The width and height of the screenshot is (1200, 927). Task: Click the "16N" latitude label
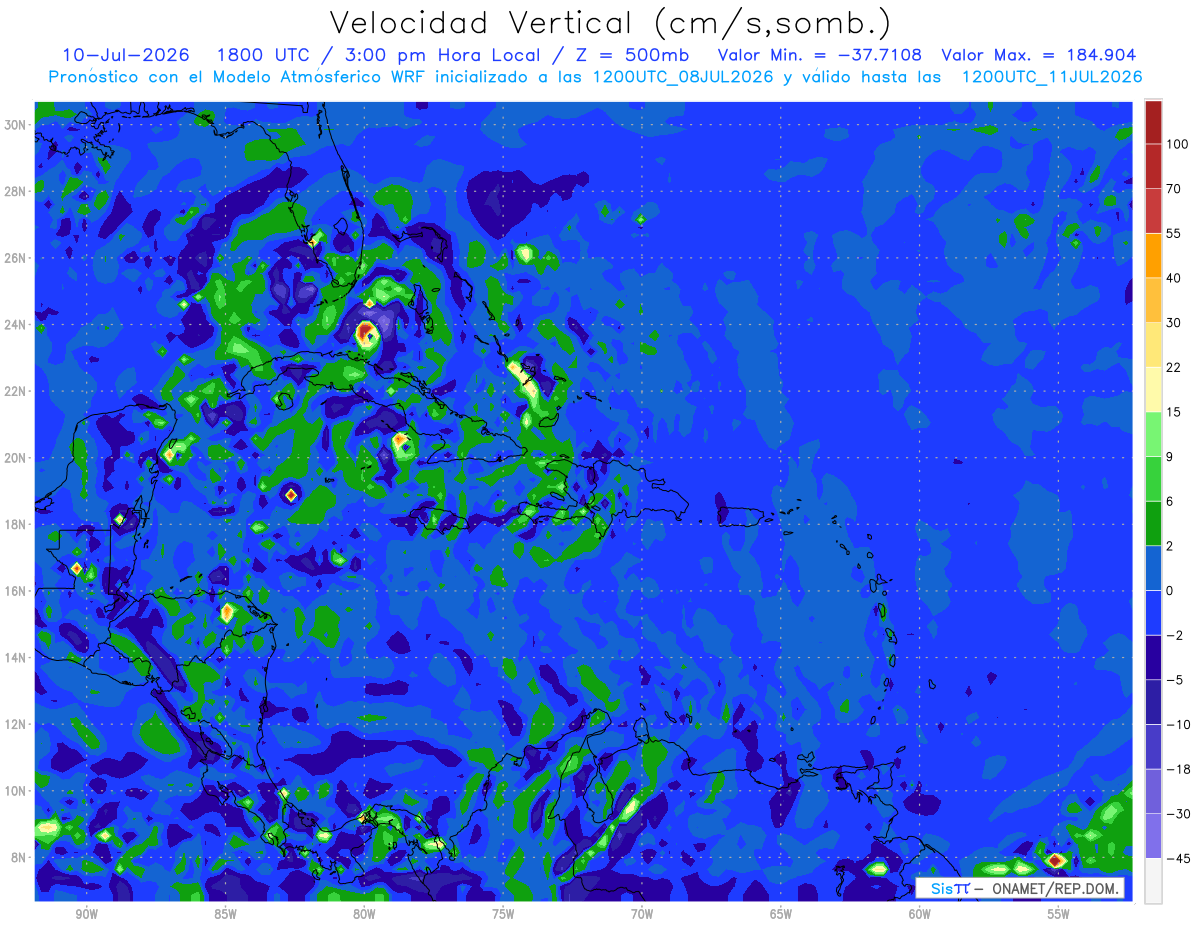(x=16, y=591)
